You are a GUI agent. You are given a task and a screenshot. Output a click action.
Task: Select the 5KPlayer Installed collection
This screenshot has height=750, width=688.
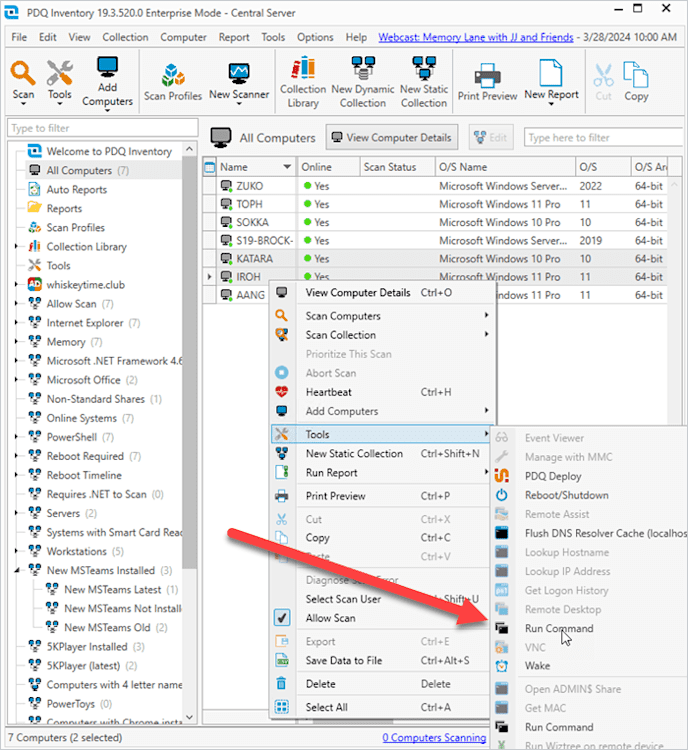click(x=87, y=647)
